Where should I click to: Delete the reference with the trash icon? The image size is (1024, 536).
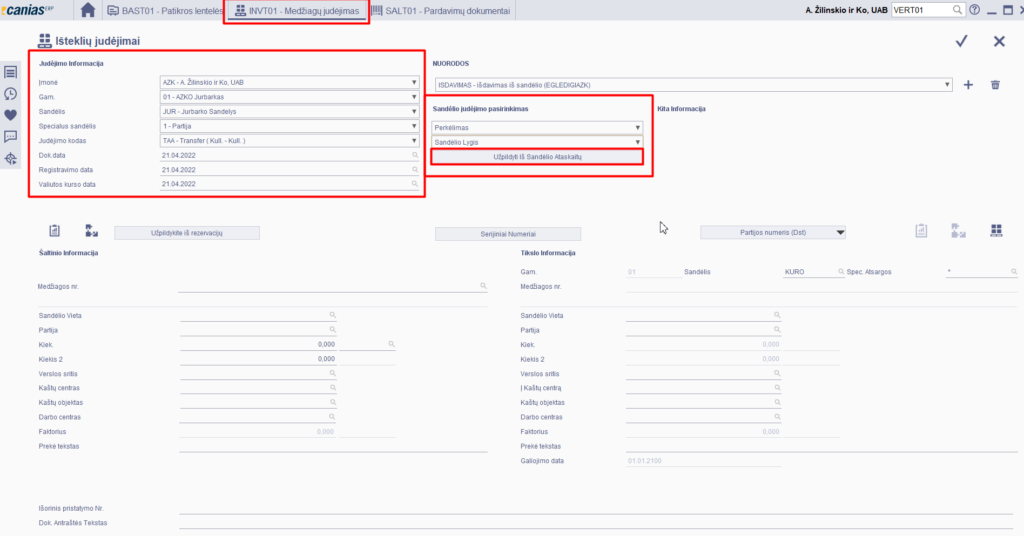pos(995,85)
